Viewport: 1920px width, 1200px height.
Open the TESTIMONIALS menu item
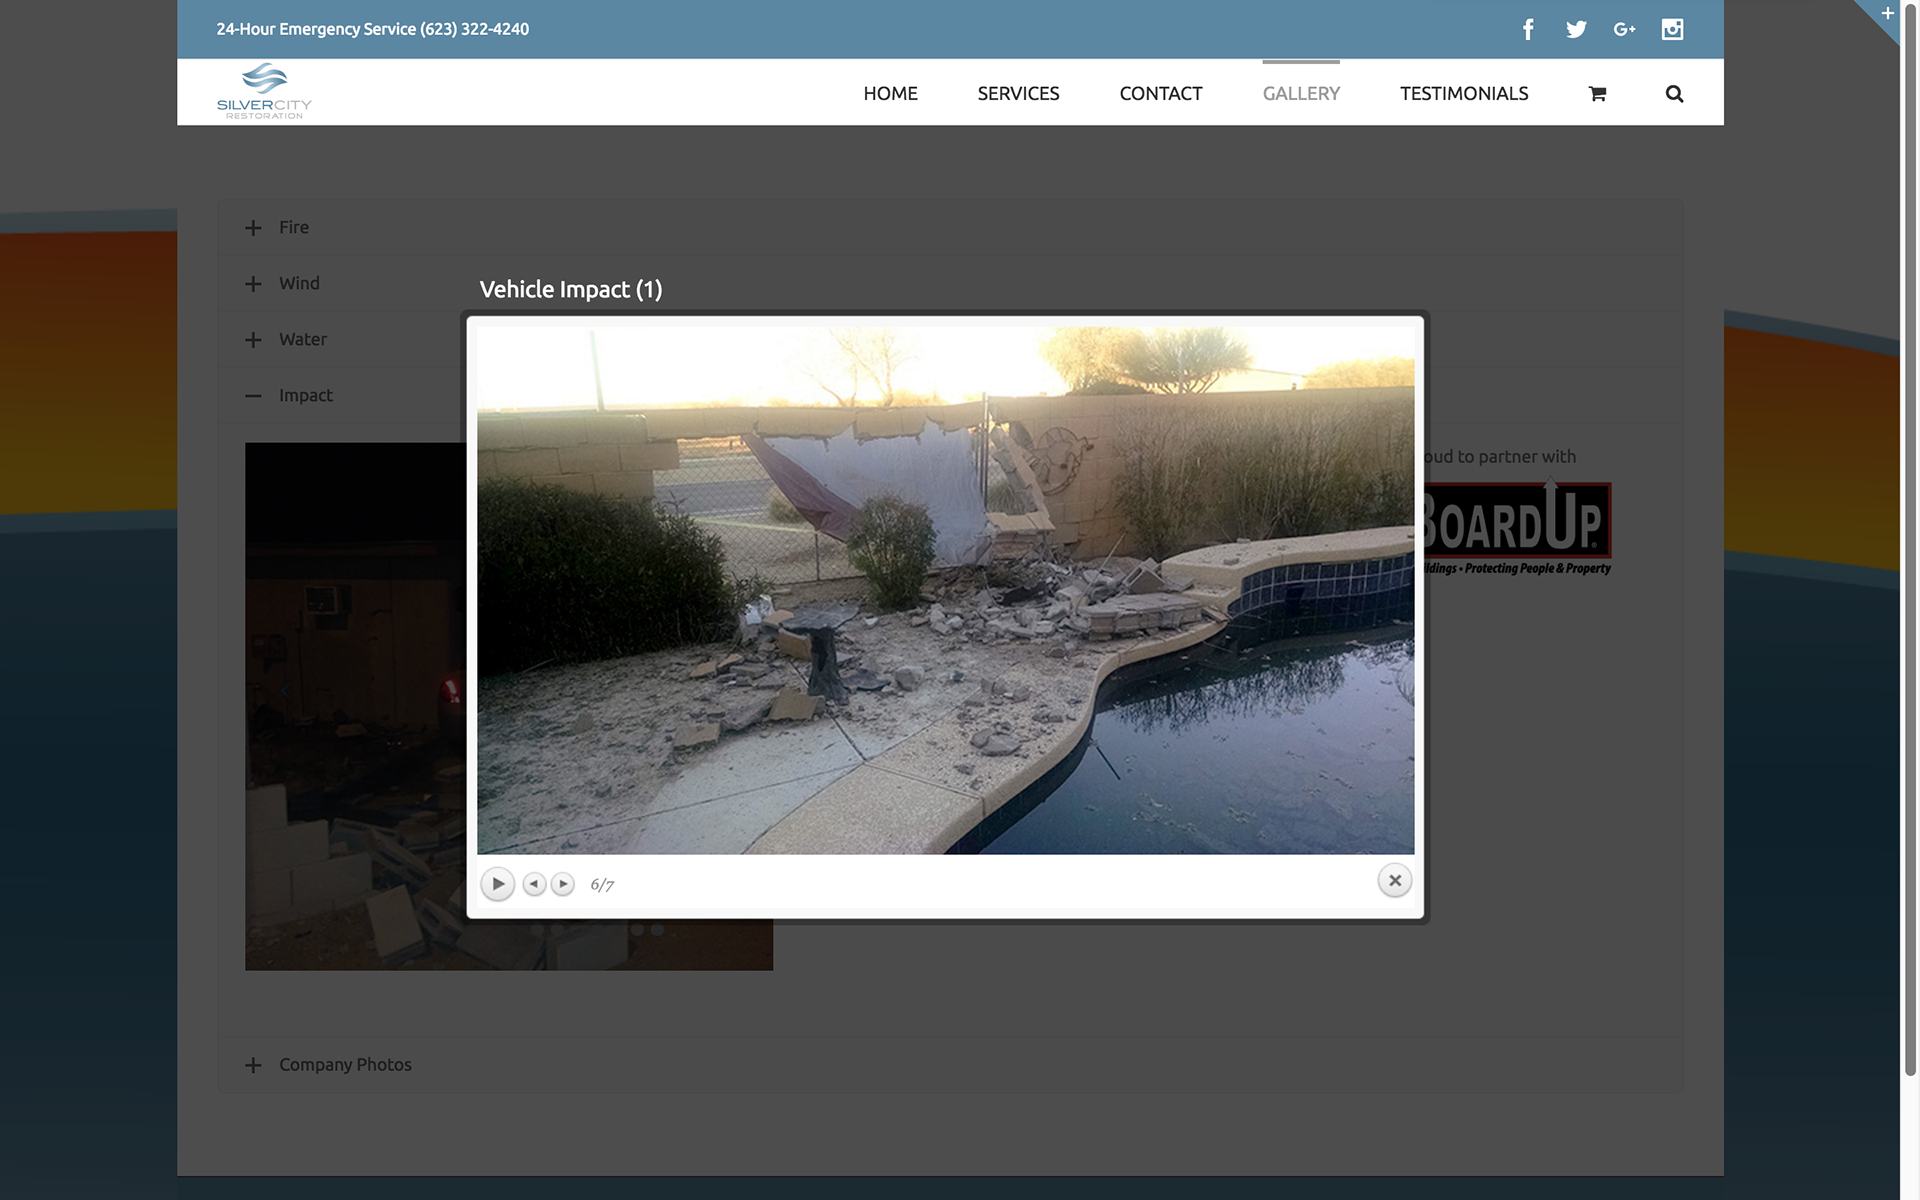pyautogui.click(x=1464, y=93)
